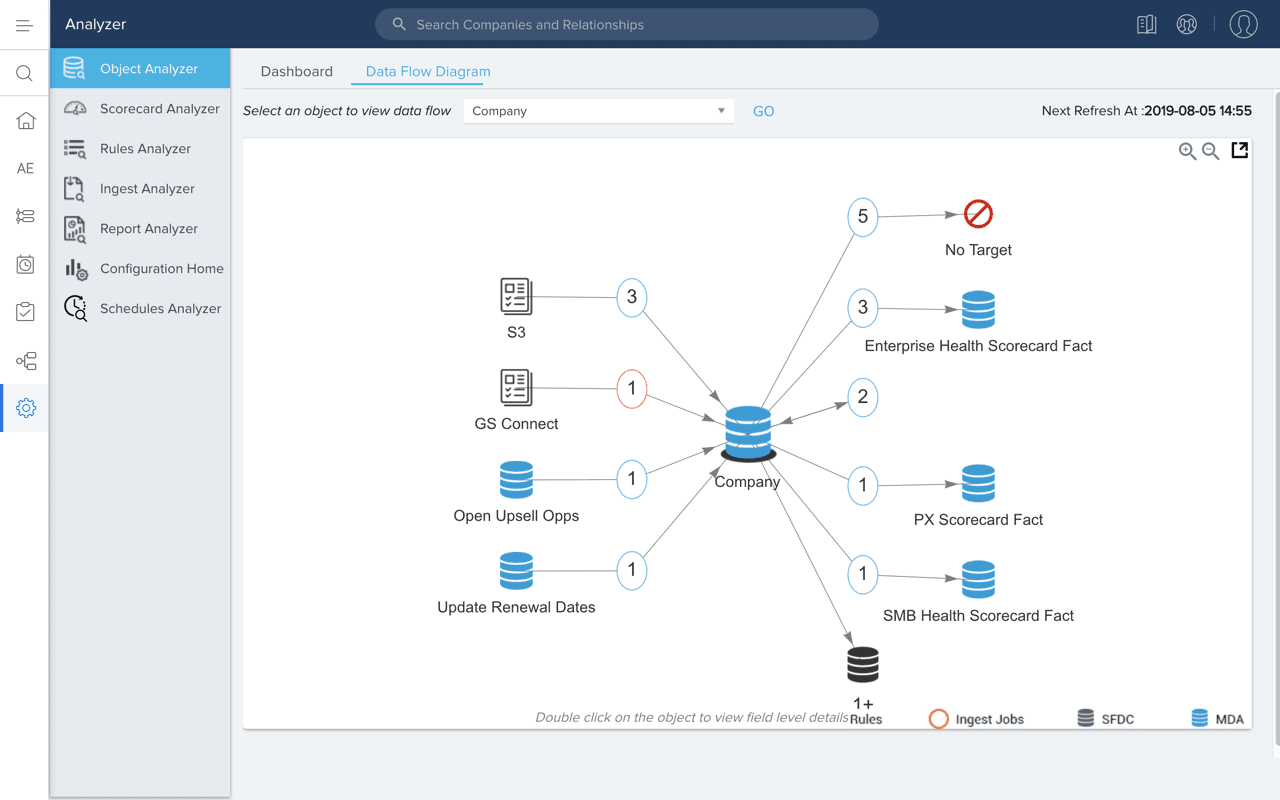Click the home icon in sidebar
The height and width of the screenshot is (800, 1280).
pyautogui.click(x=26, y=121)
